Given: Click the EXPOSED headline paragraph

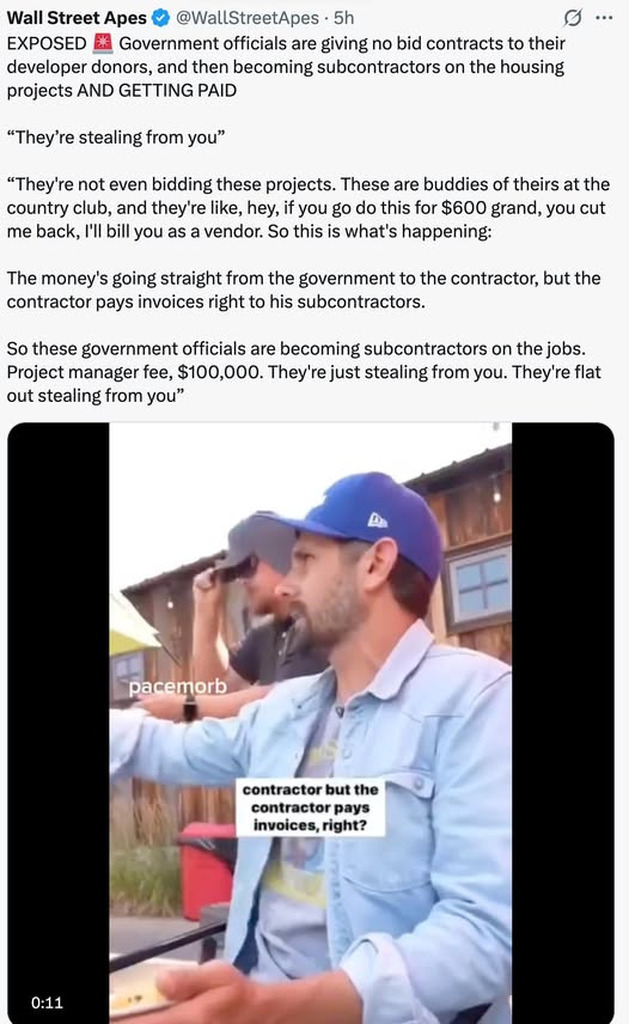Looking at the screenshot, I should (x=286, y=67).
